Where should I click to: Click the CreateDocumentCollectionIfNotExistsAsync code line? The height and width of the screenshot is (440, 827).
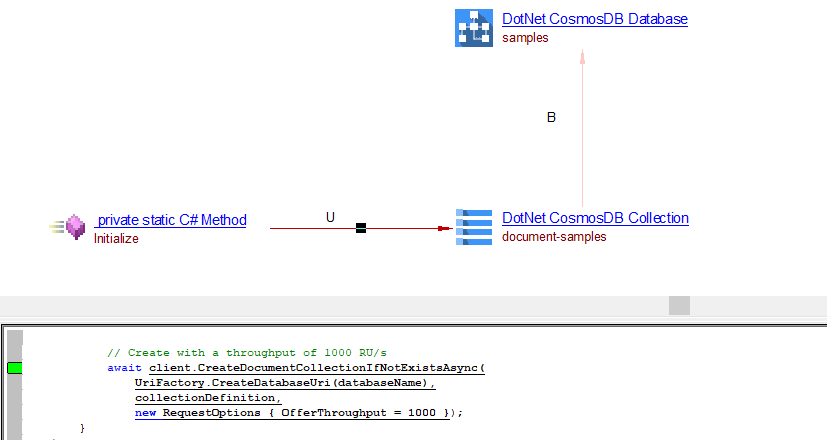coord(316,368)
